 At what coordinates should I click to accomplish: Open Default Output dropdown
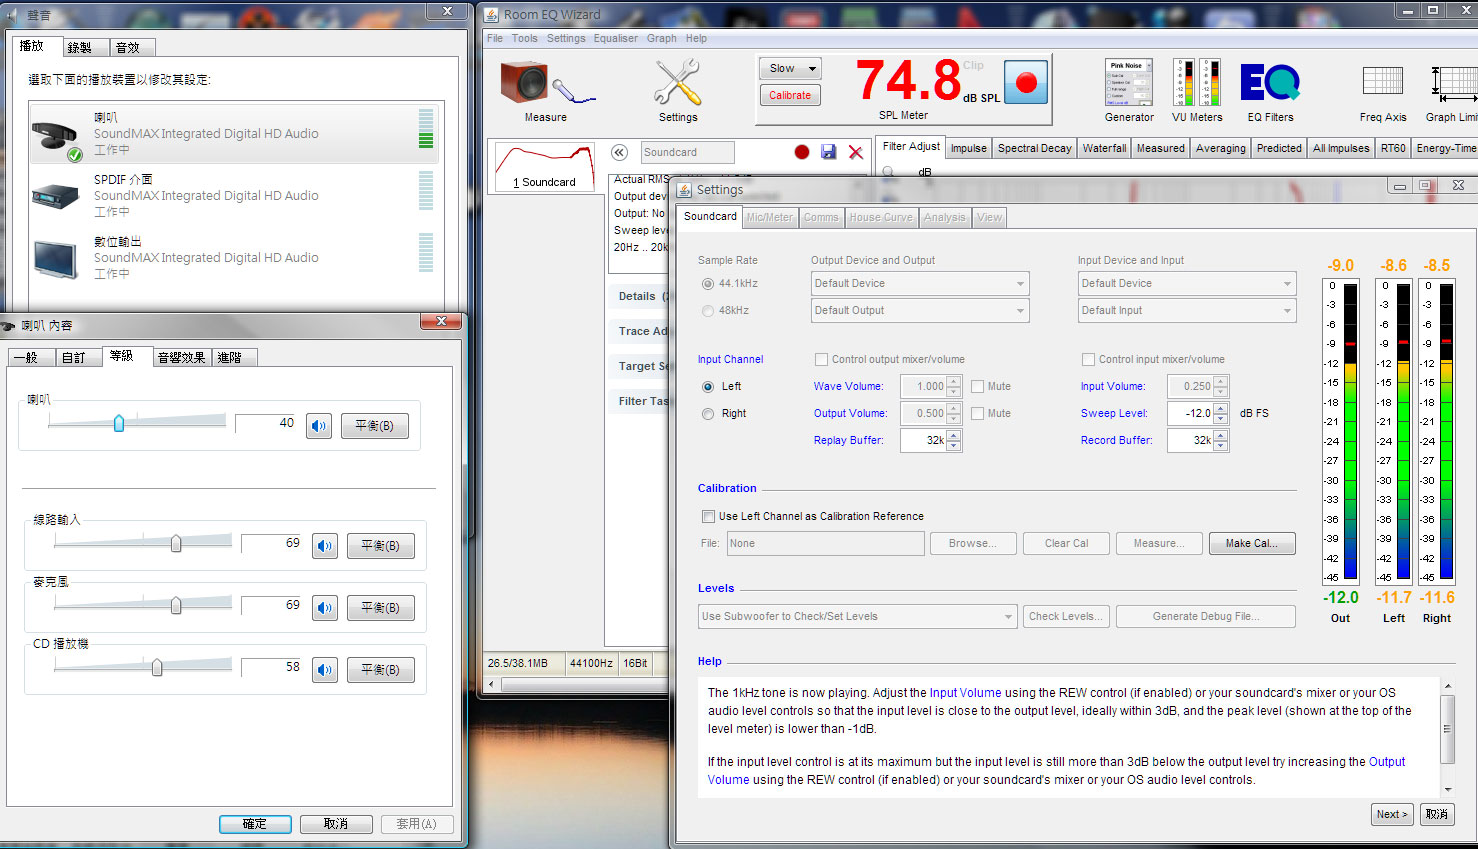[919, 311]
